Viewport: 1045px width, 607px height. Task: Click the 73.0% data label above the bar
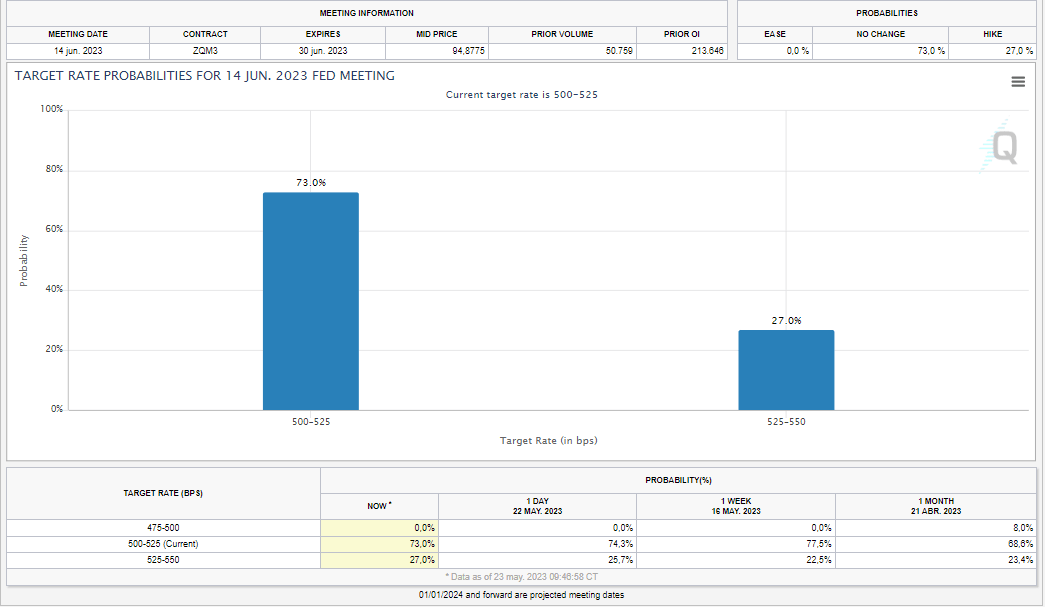click(x=309, y=184)
